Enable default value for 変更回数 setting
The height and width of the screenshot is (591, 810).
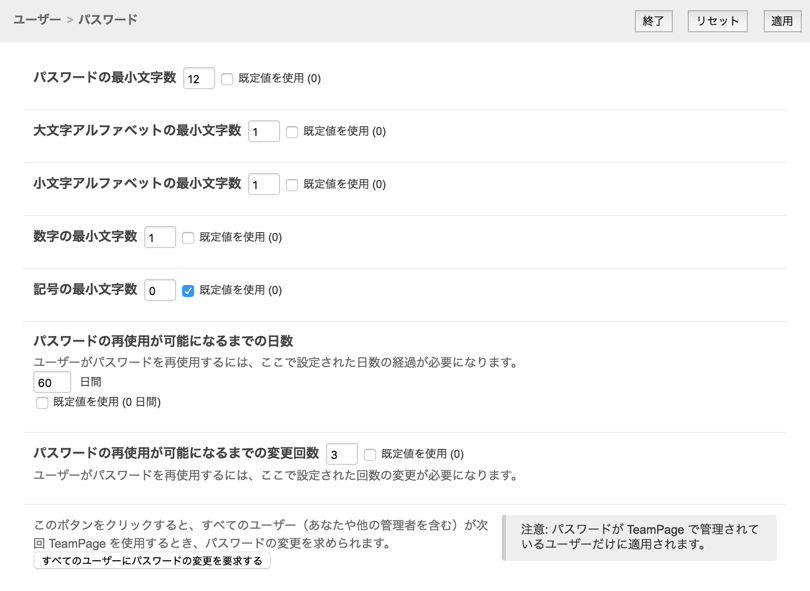370,454
